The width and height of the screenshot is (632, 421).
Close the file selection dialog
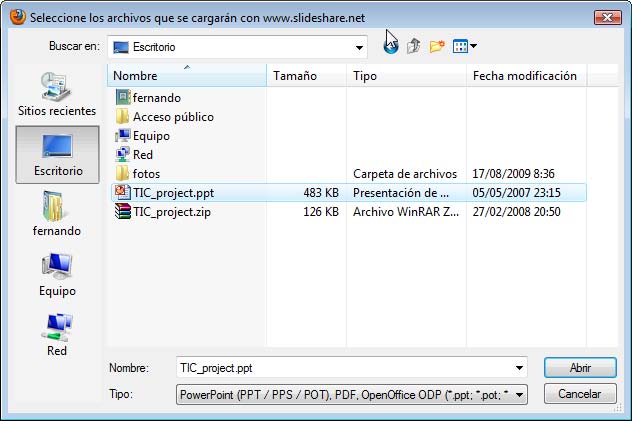[x=607, y=17]
